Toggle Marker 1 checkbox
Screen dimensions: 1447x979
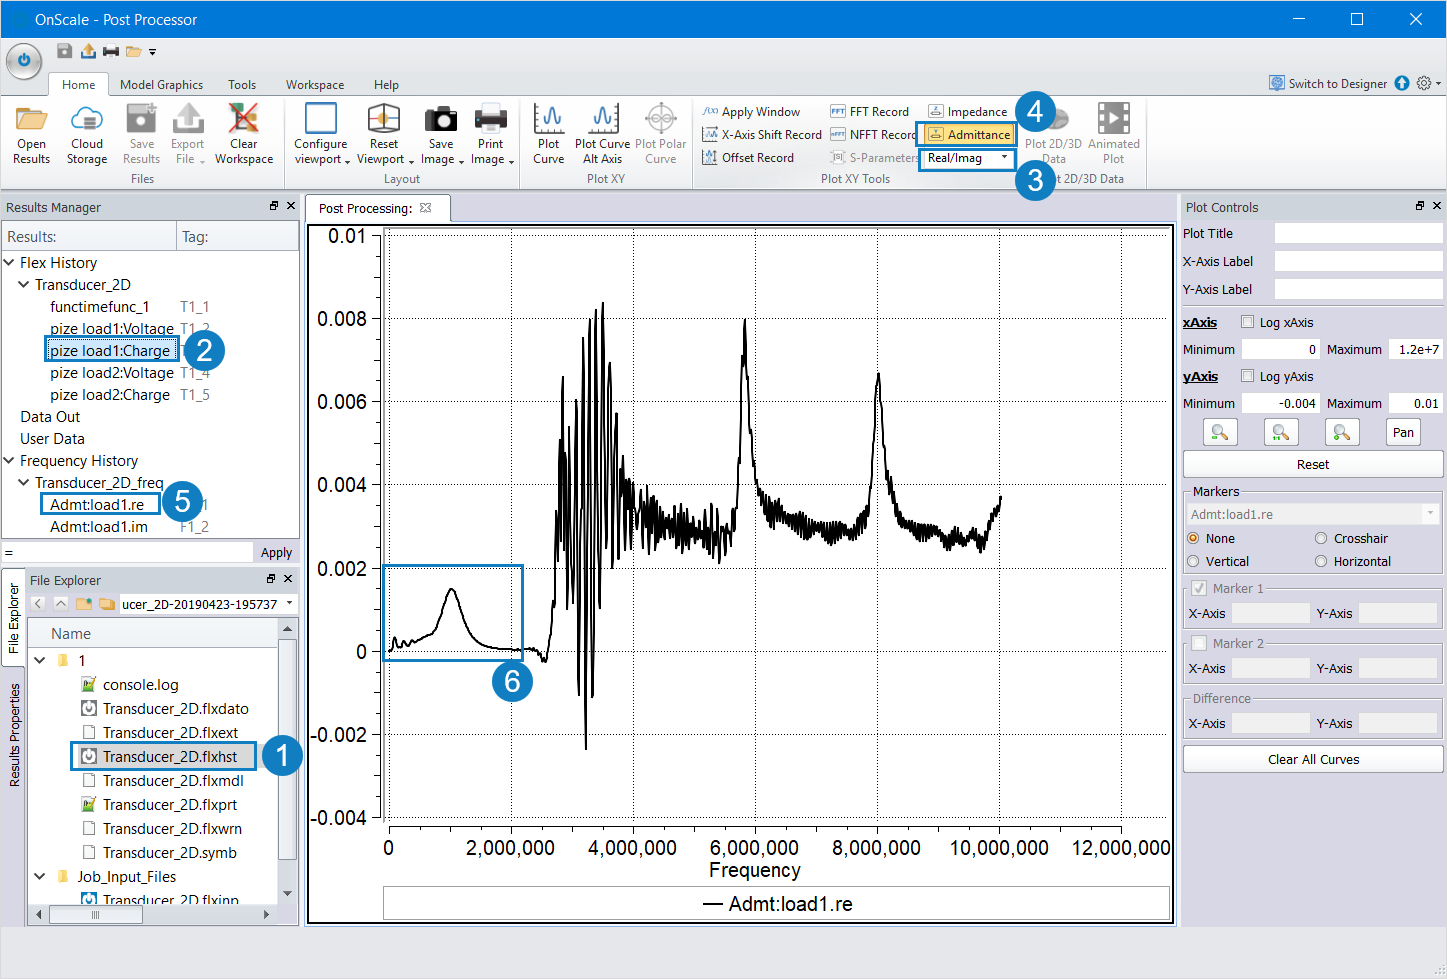point(1200,588)
